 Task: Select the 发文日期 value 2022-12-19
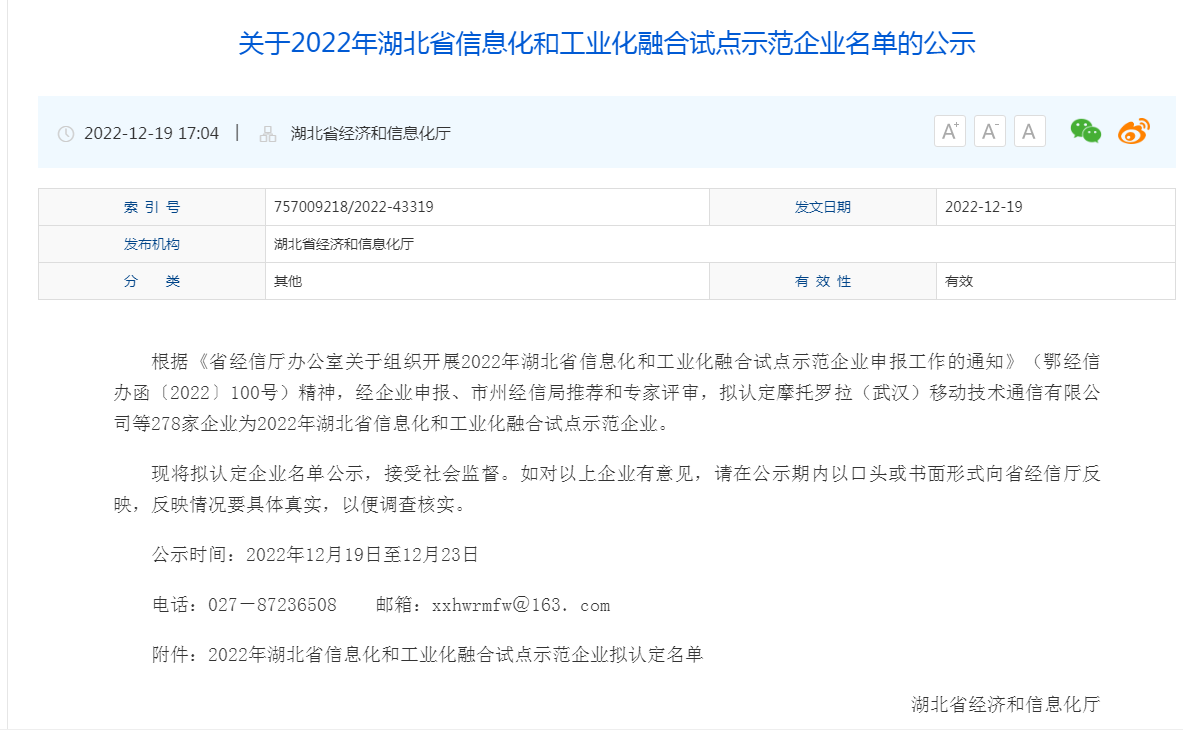[986, 207]
